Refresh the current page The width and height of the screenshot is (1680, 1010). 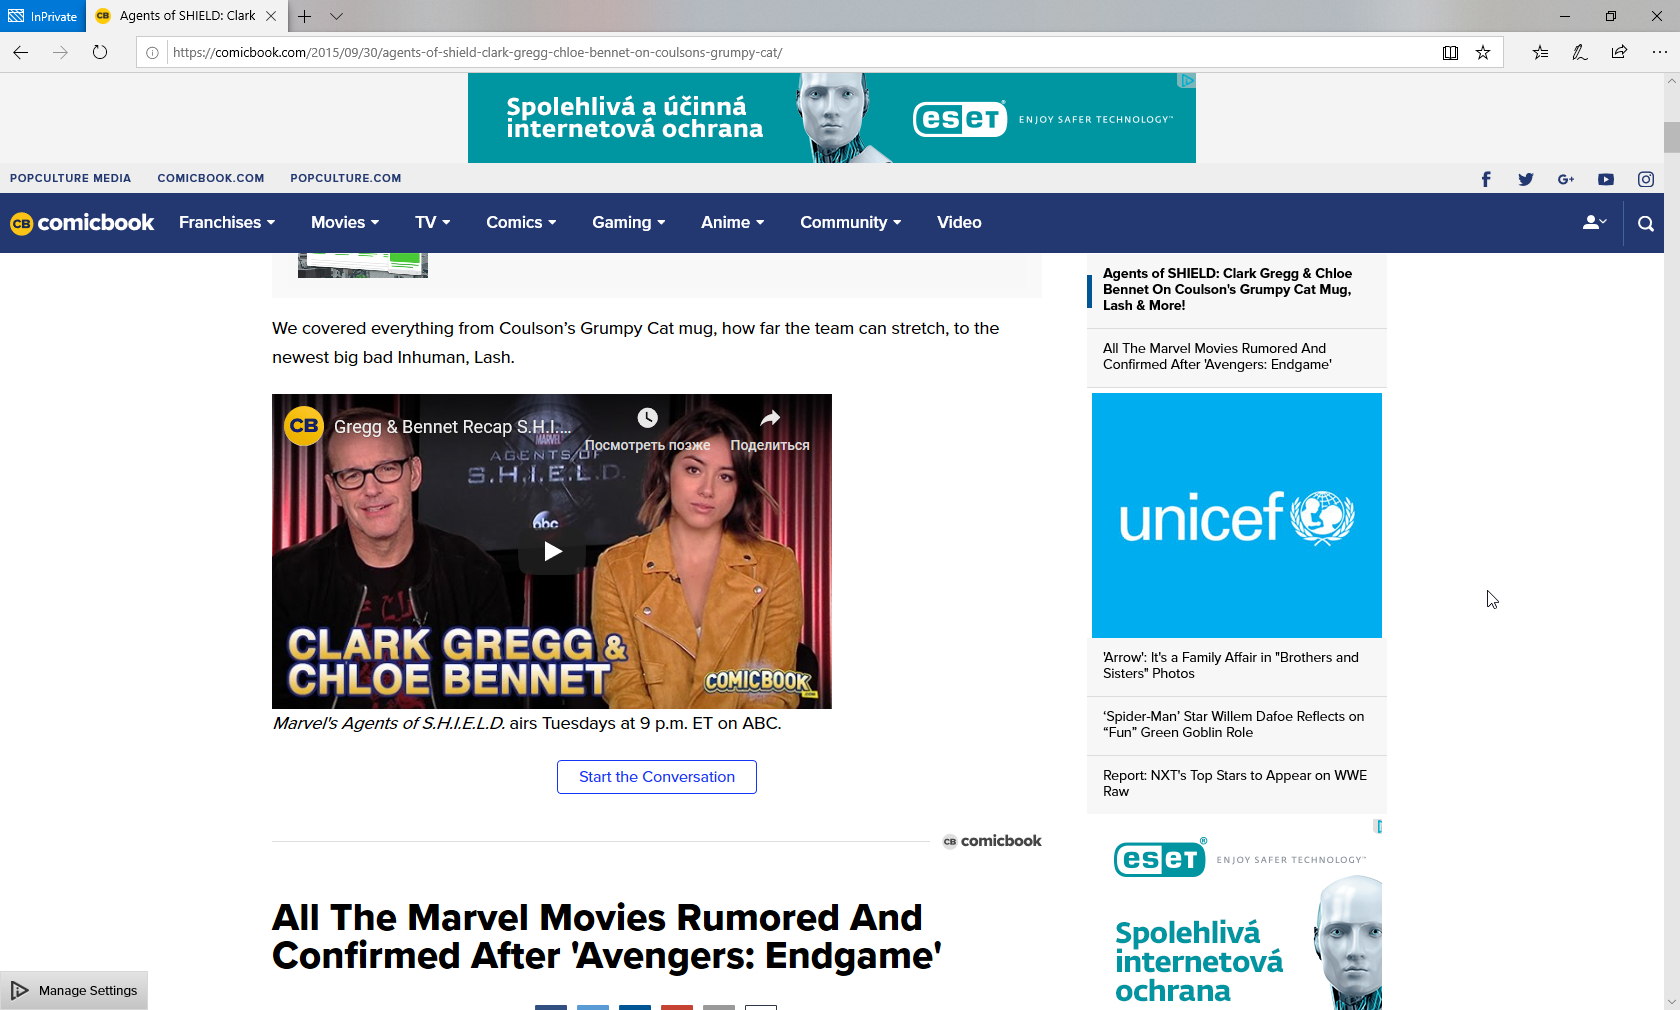pos(100,52)
